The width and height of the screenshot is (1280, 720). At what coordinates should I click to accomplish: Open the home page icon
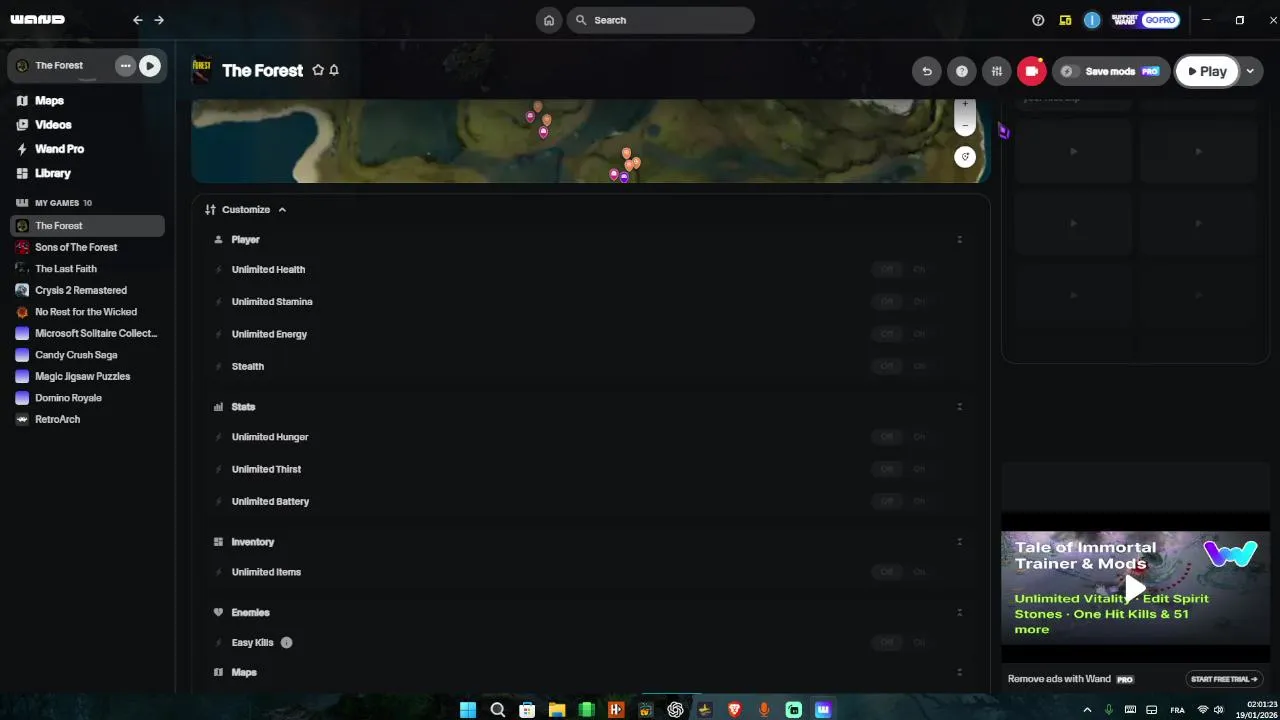[x=548, y=20]
